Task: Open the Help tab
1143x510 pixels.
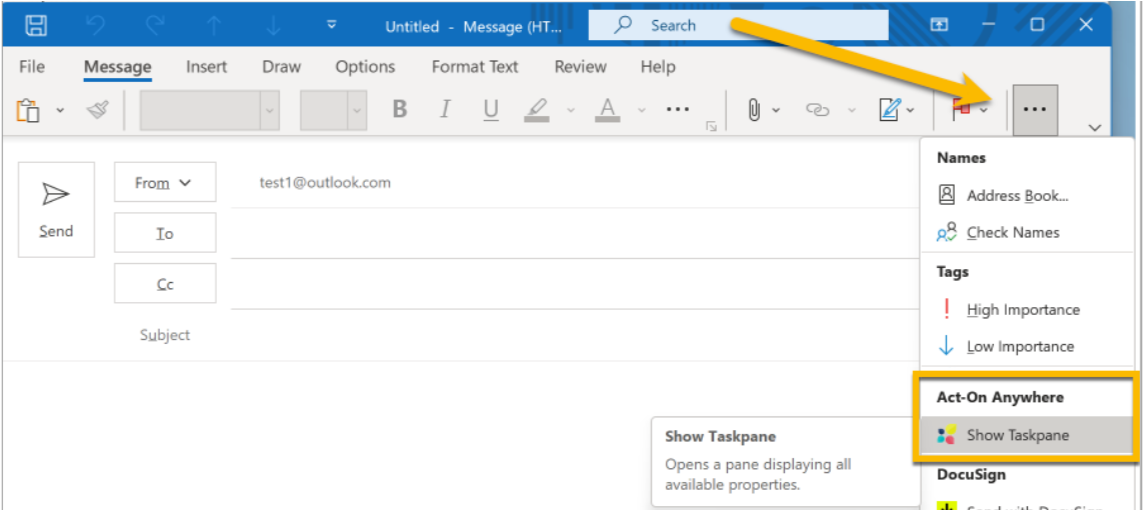Action: [658, 67]
